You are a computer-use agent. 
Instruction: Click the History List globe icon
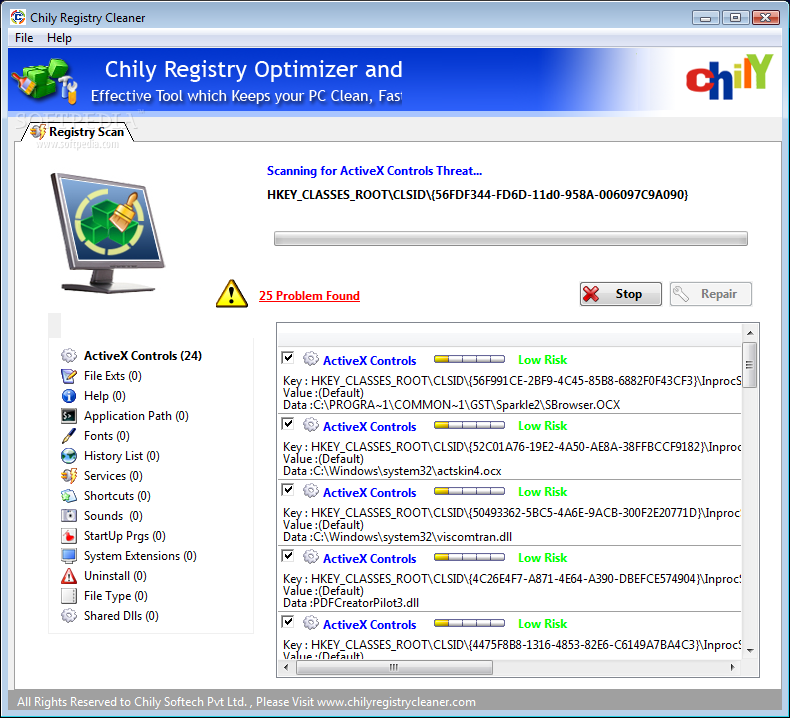pyautogui.click(x=69, y=456)
